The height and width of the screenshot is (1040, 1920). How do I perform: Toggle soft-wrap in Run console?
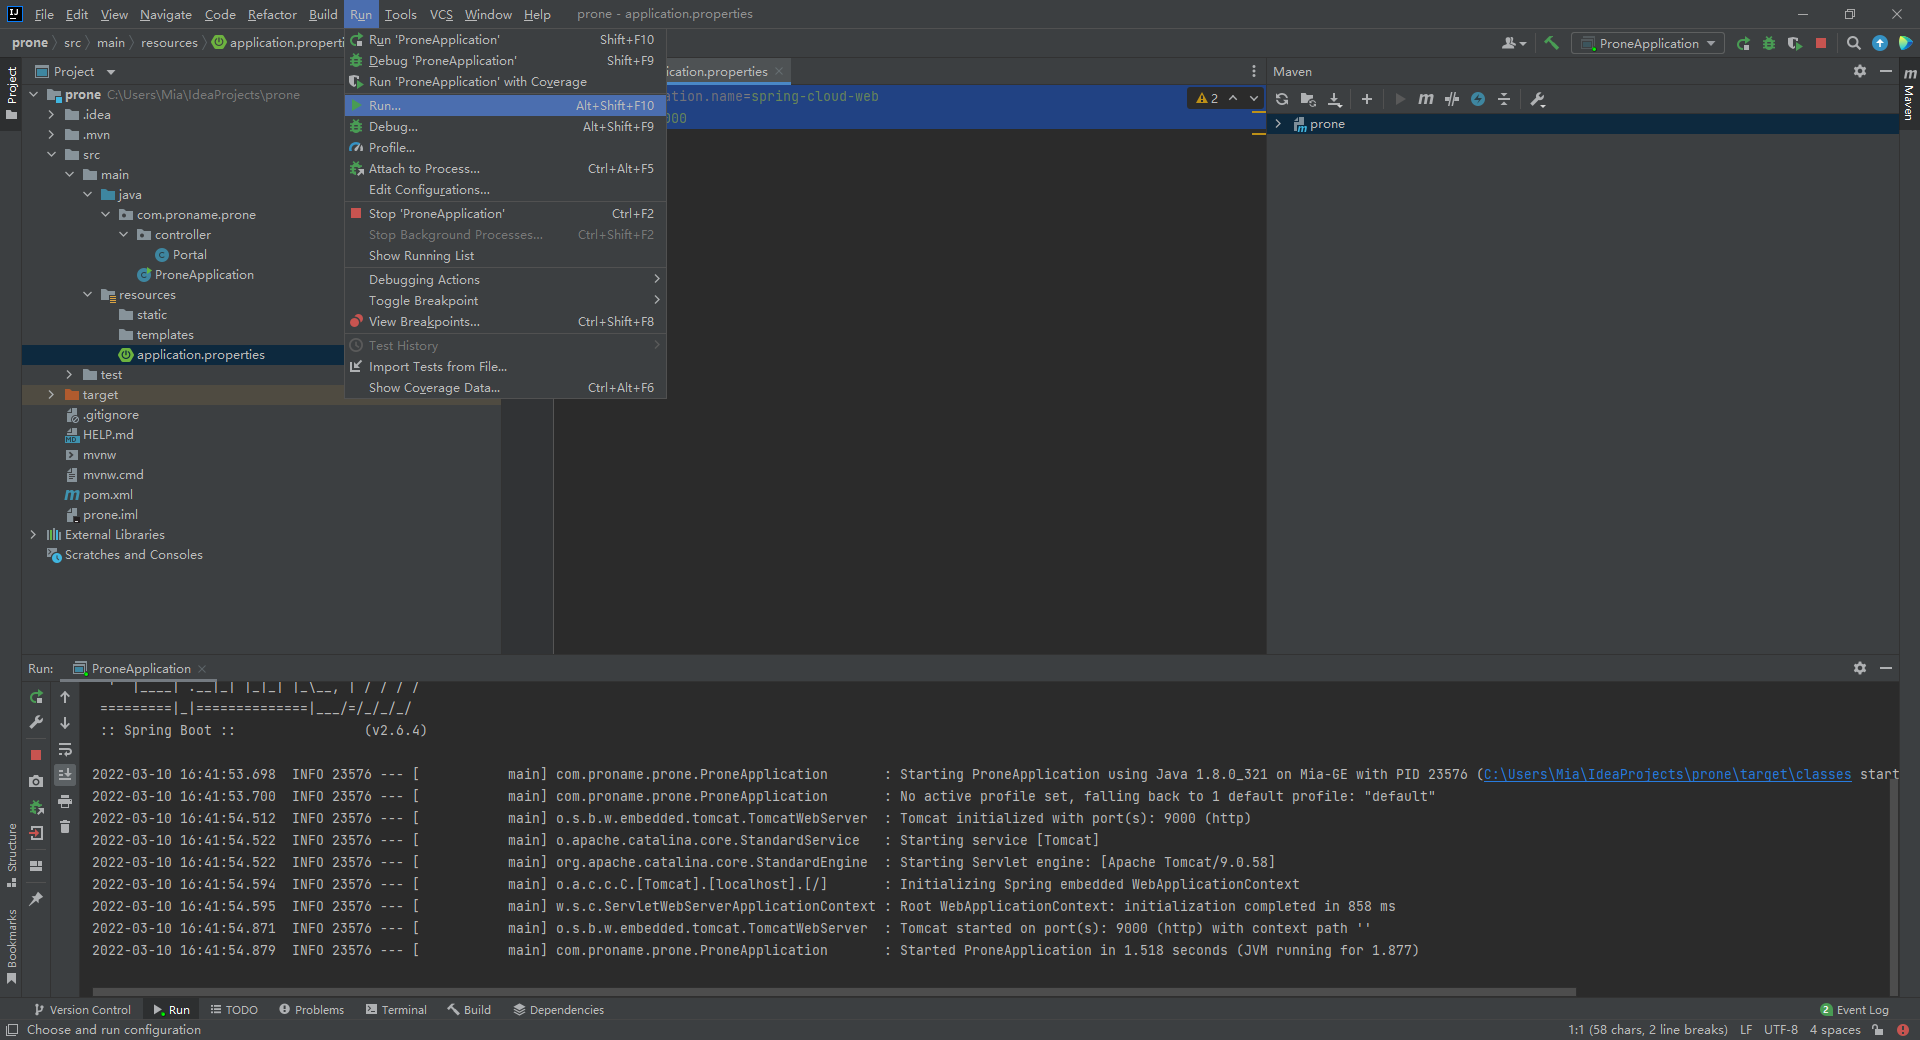tap(65, 749)
